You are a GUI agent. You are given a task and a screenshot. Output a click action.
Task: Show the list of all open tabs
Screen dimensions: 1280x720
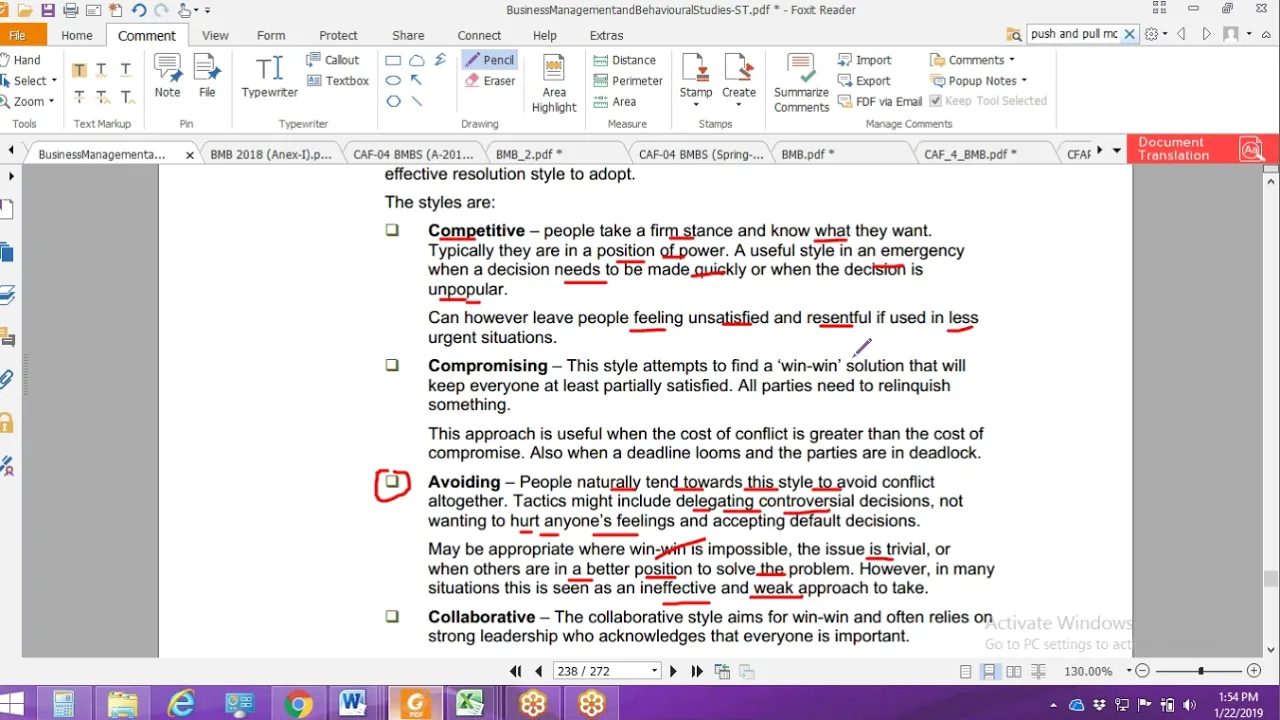click(x=1117, y=151)
